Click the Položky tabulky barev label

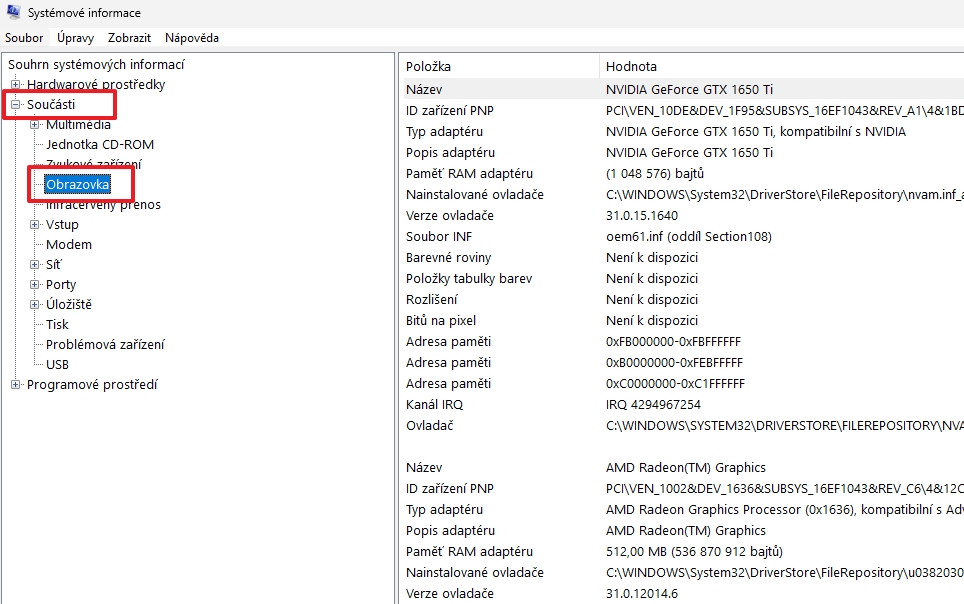click(469, 279)
